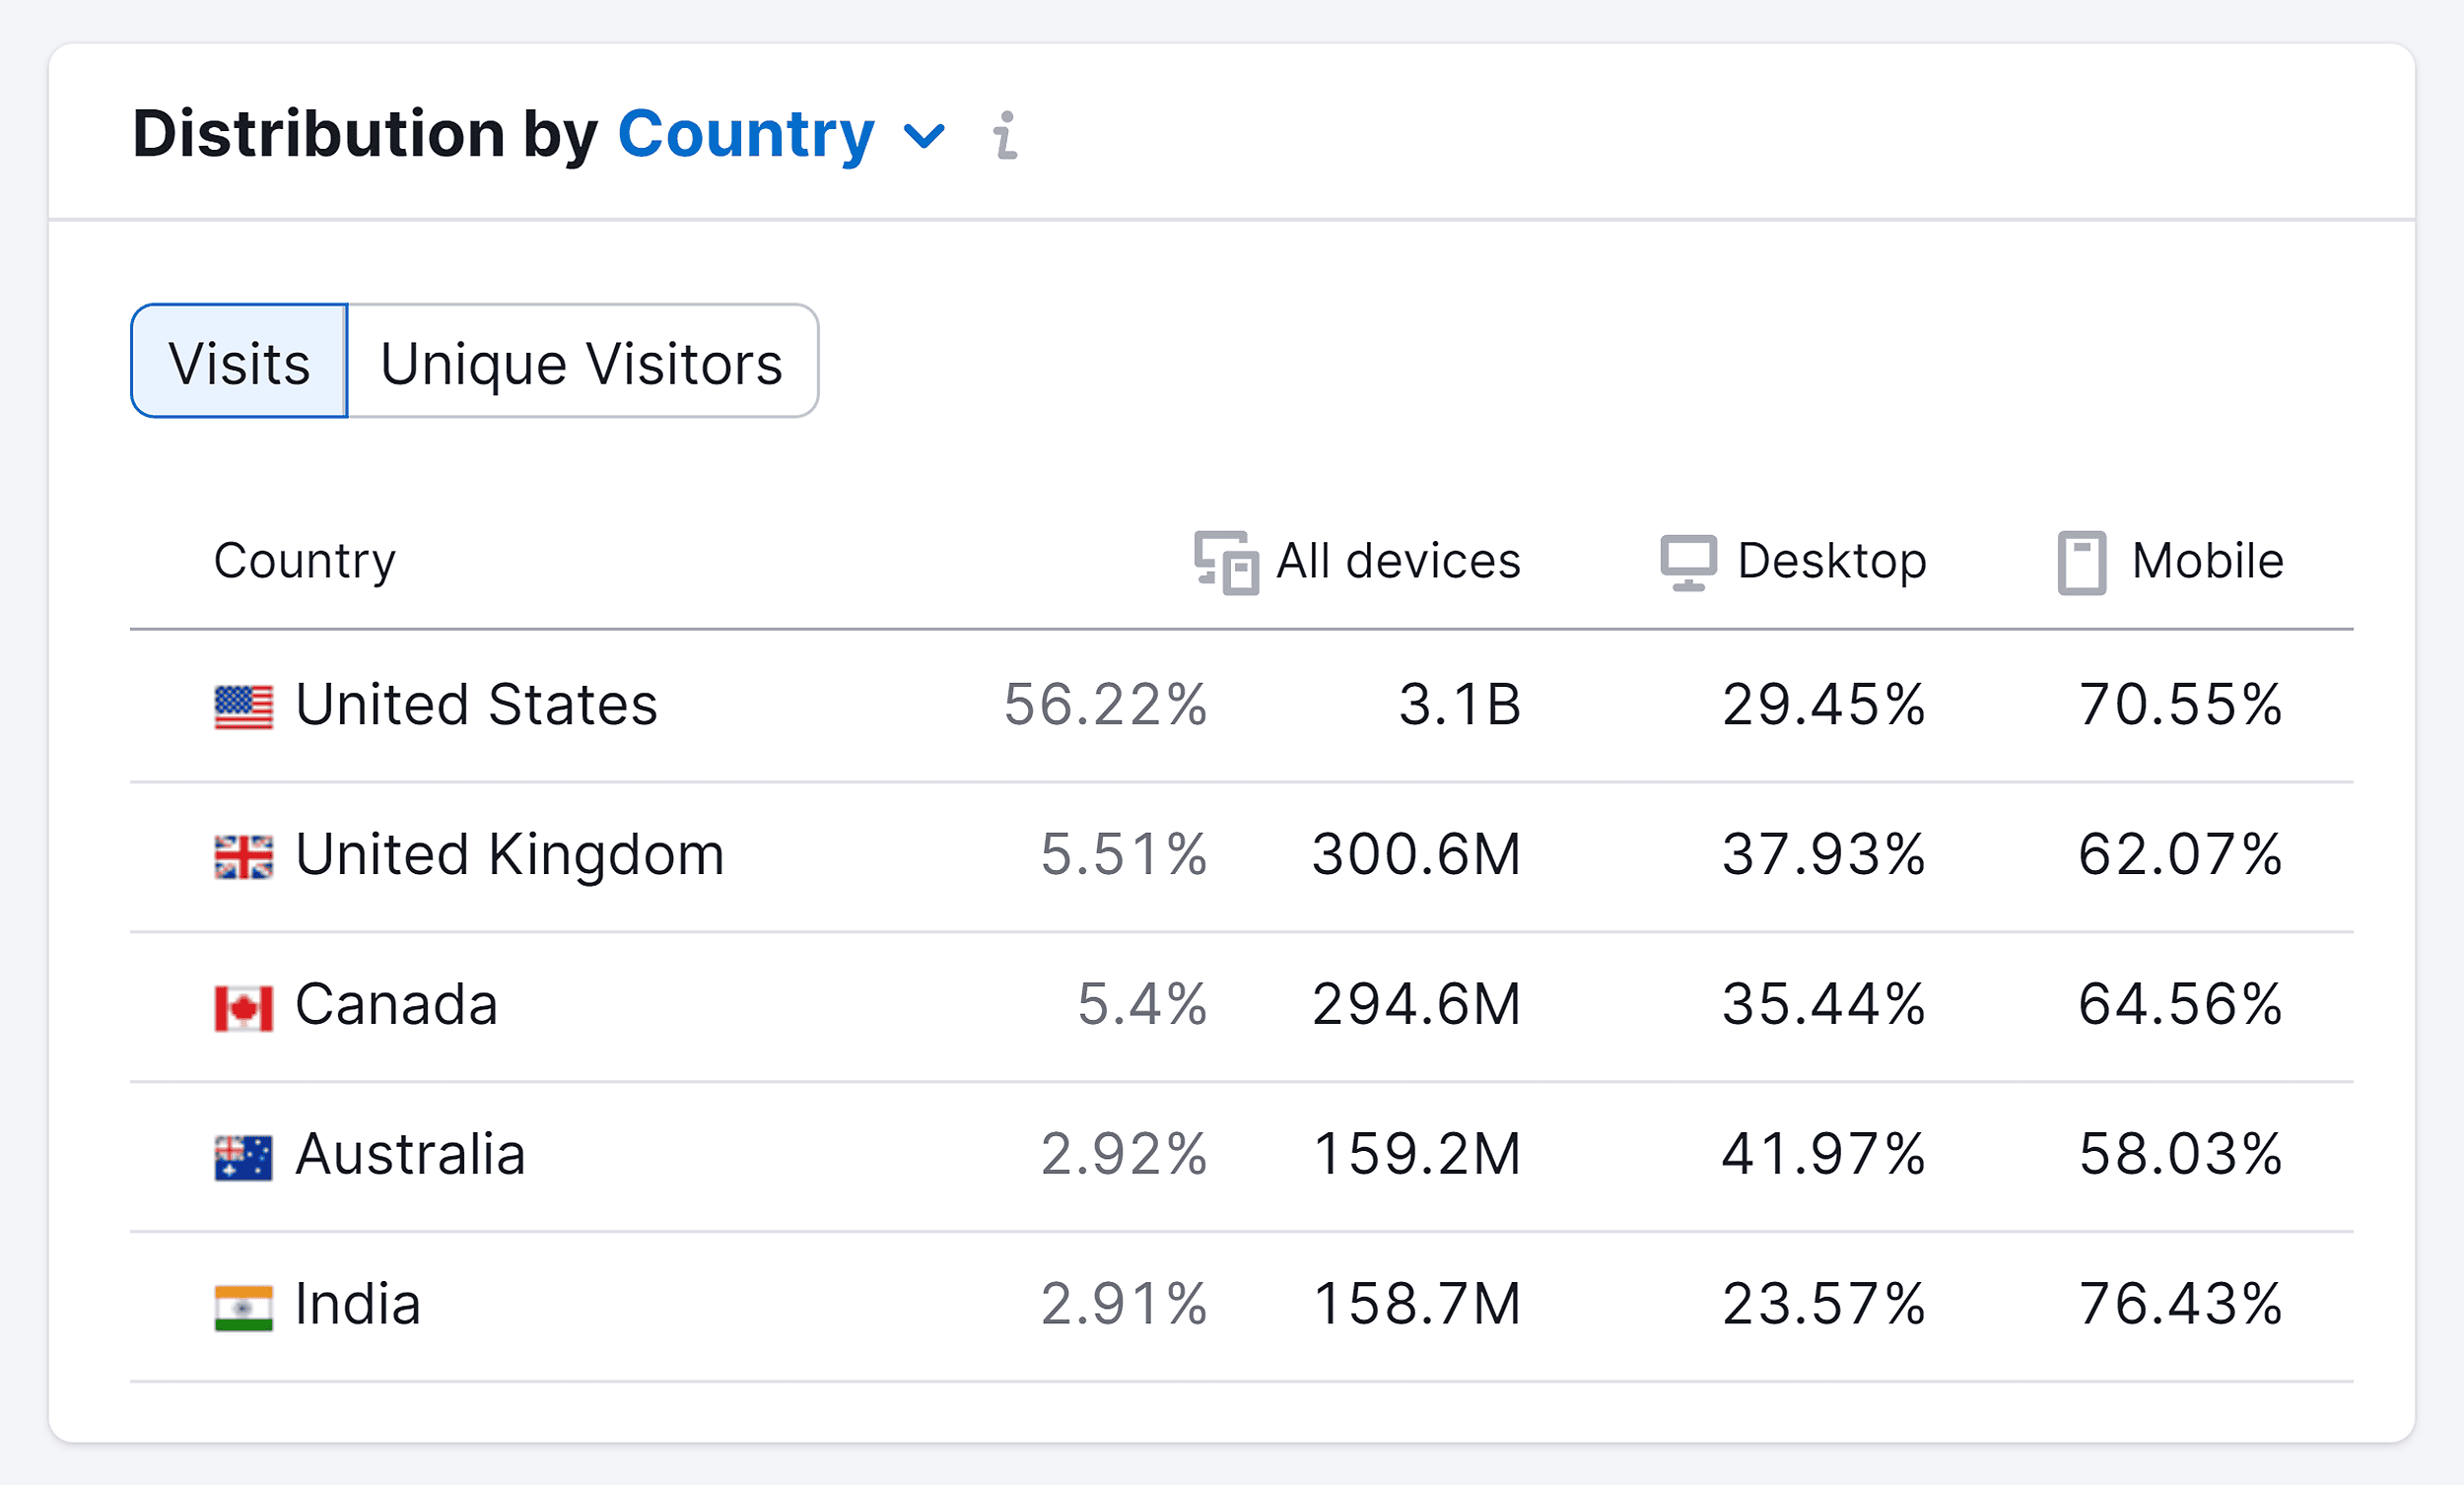2464x1485 pixels.
Task: Click the info icon beside the title
Action: 1005,135
